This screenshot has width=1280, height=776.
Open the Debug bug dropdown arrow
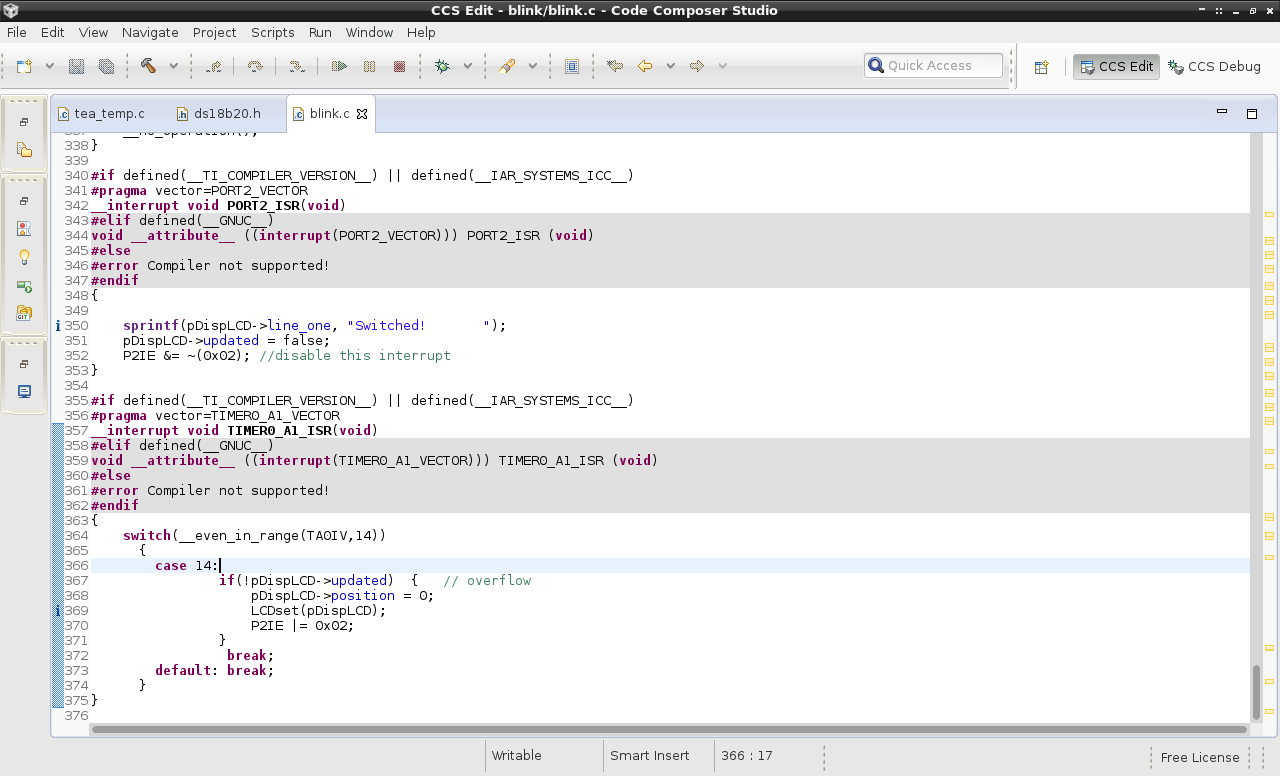(466, 66)
